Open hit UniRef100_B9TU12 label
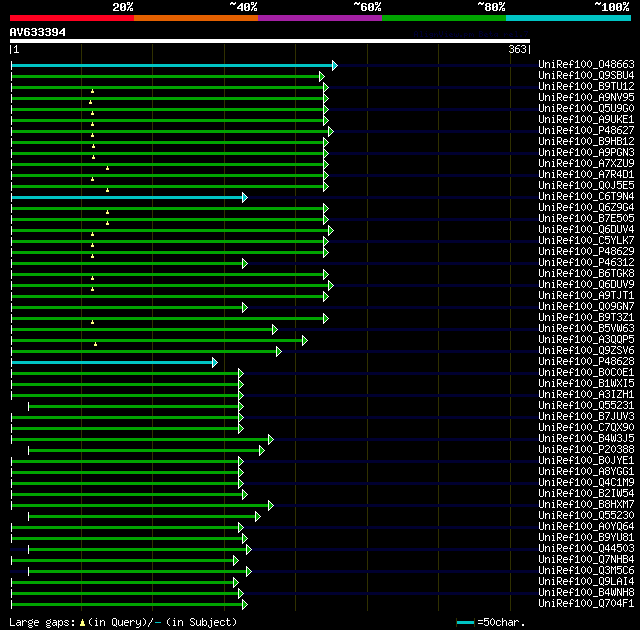 (x=586, y=86)
